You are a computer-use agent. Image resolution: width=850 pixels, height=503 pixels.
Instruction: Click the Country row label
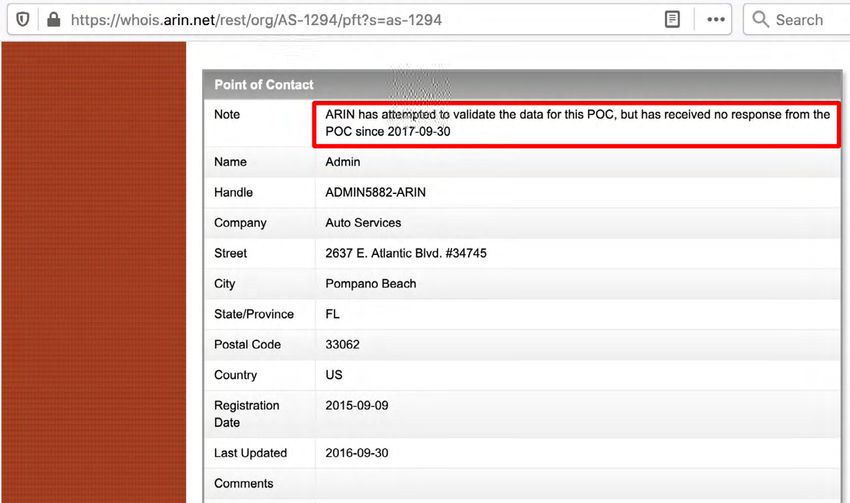[x=235, y=375]
